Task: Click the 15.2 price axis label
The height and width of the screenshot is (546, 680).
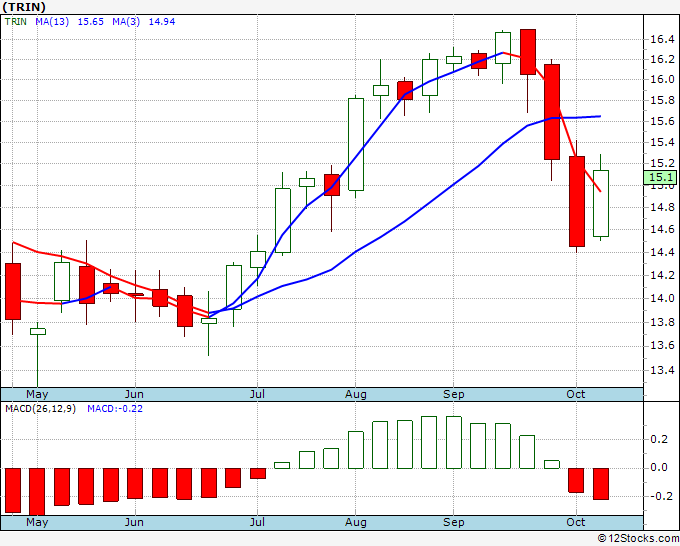Action: (662, 163)
